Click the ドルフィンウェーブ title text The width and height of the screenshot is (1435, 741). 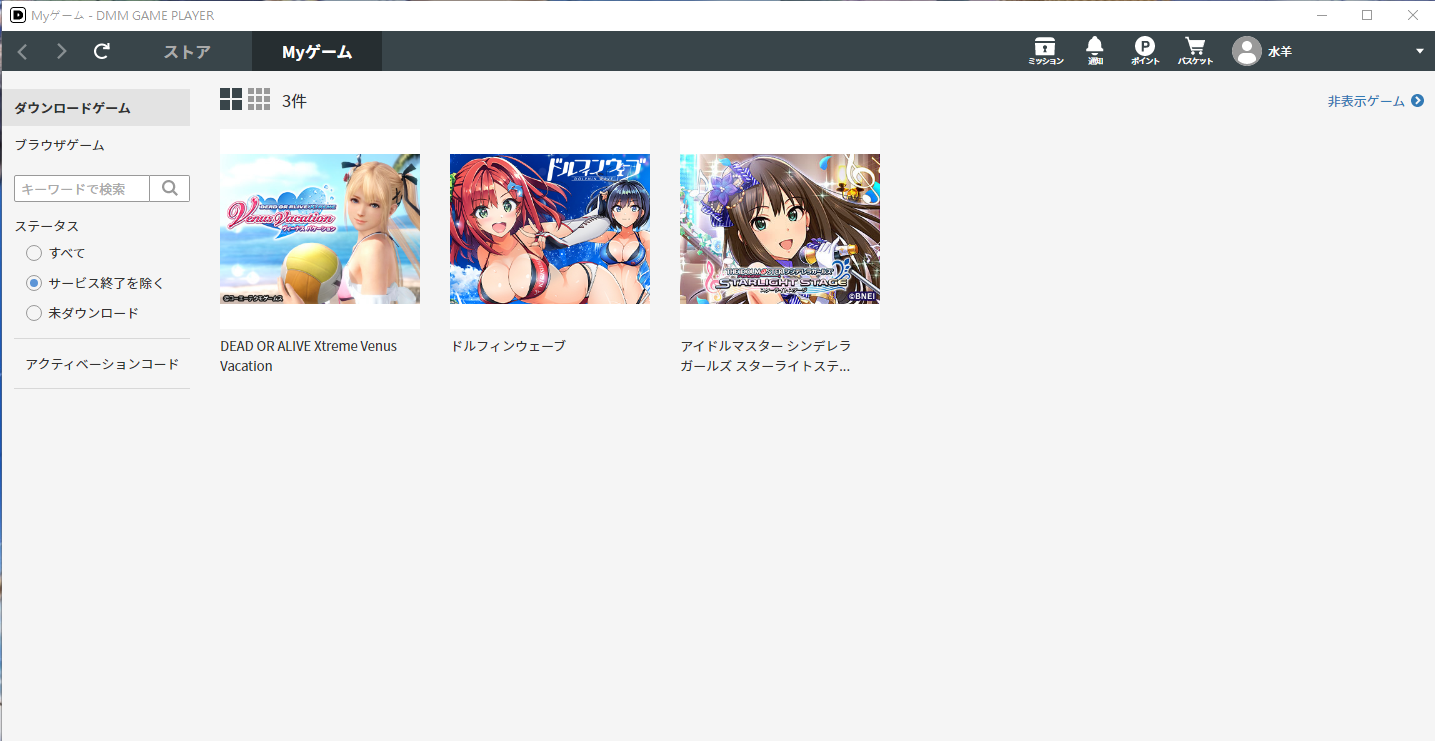508,346
